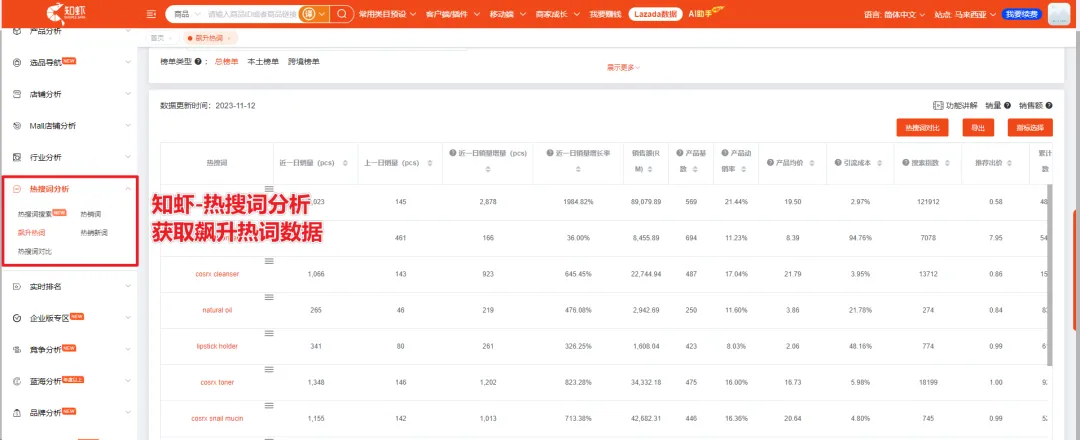Click the help icon beside 销量
The image size is (1080, 440).
coord(1007,106)
